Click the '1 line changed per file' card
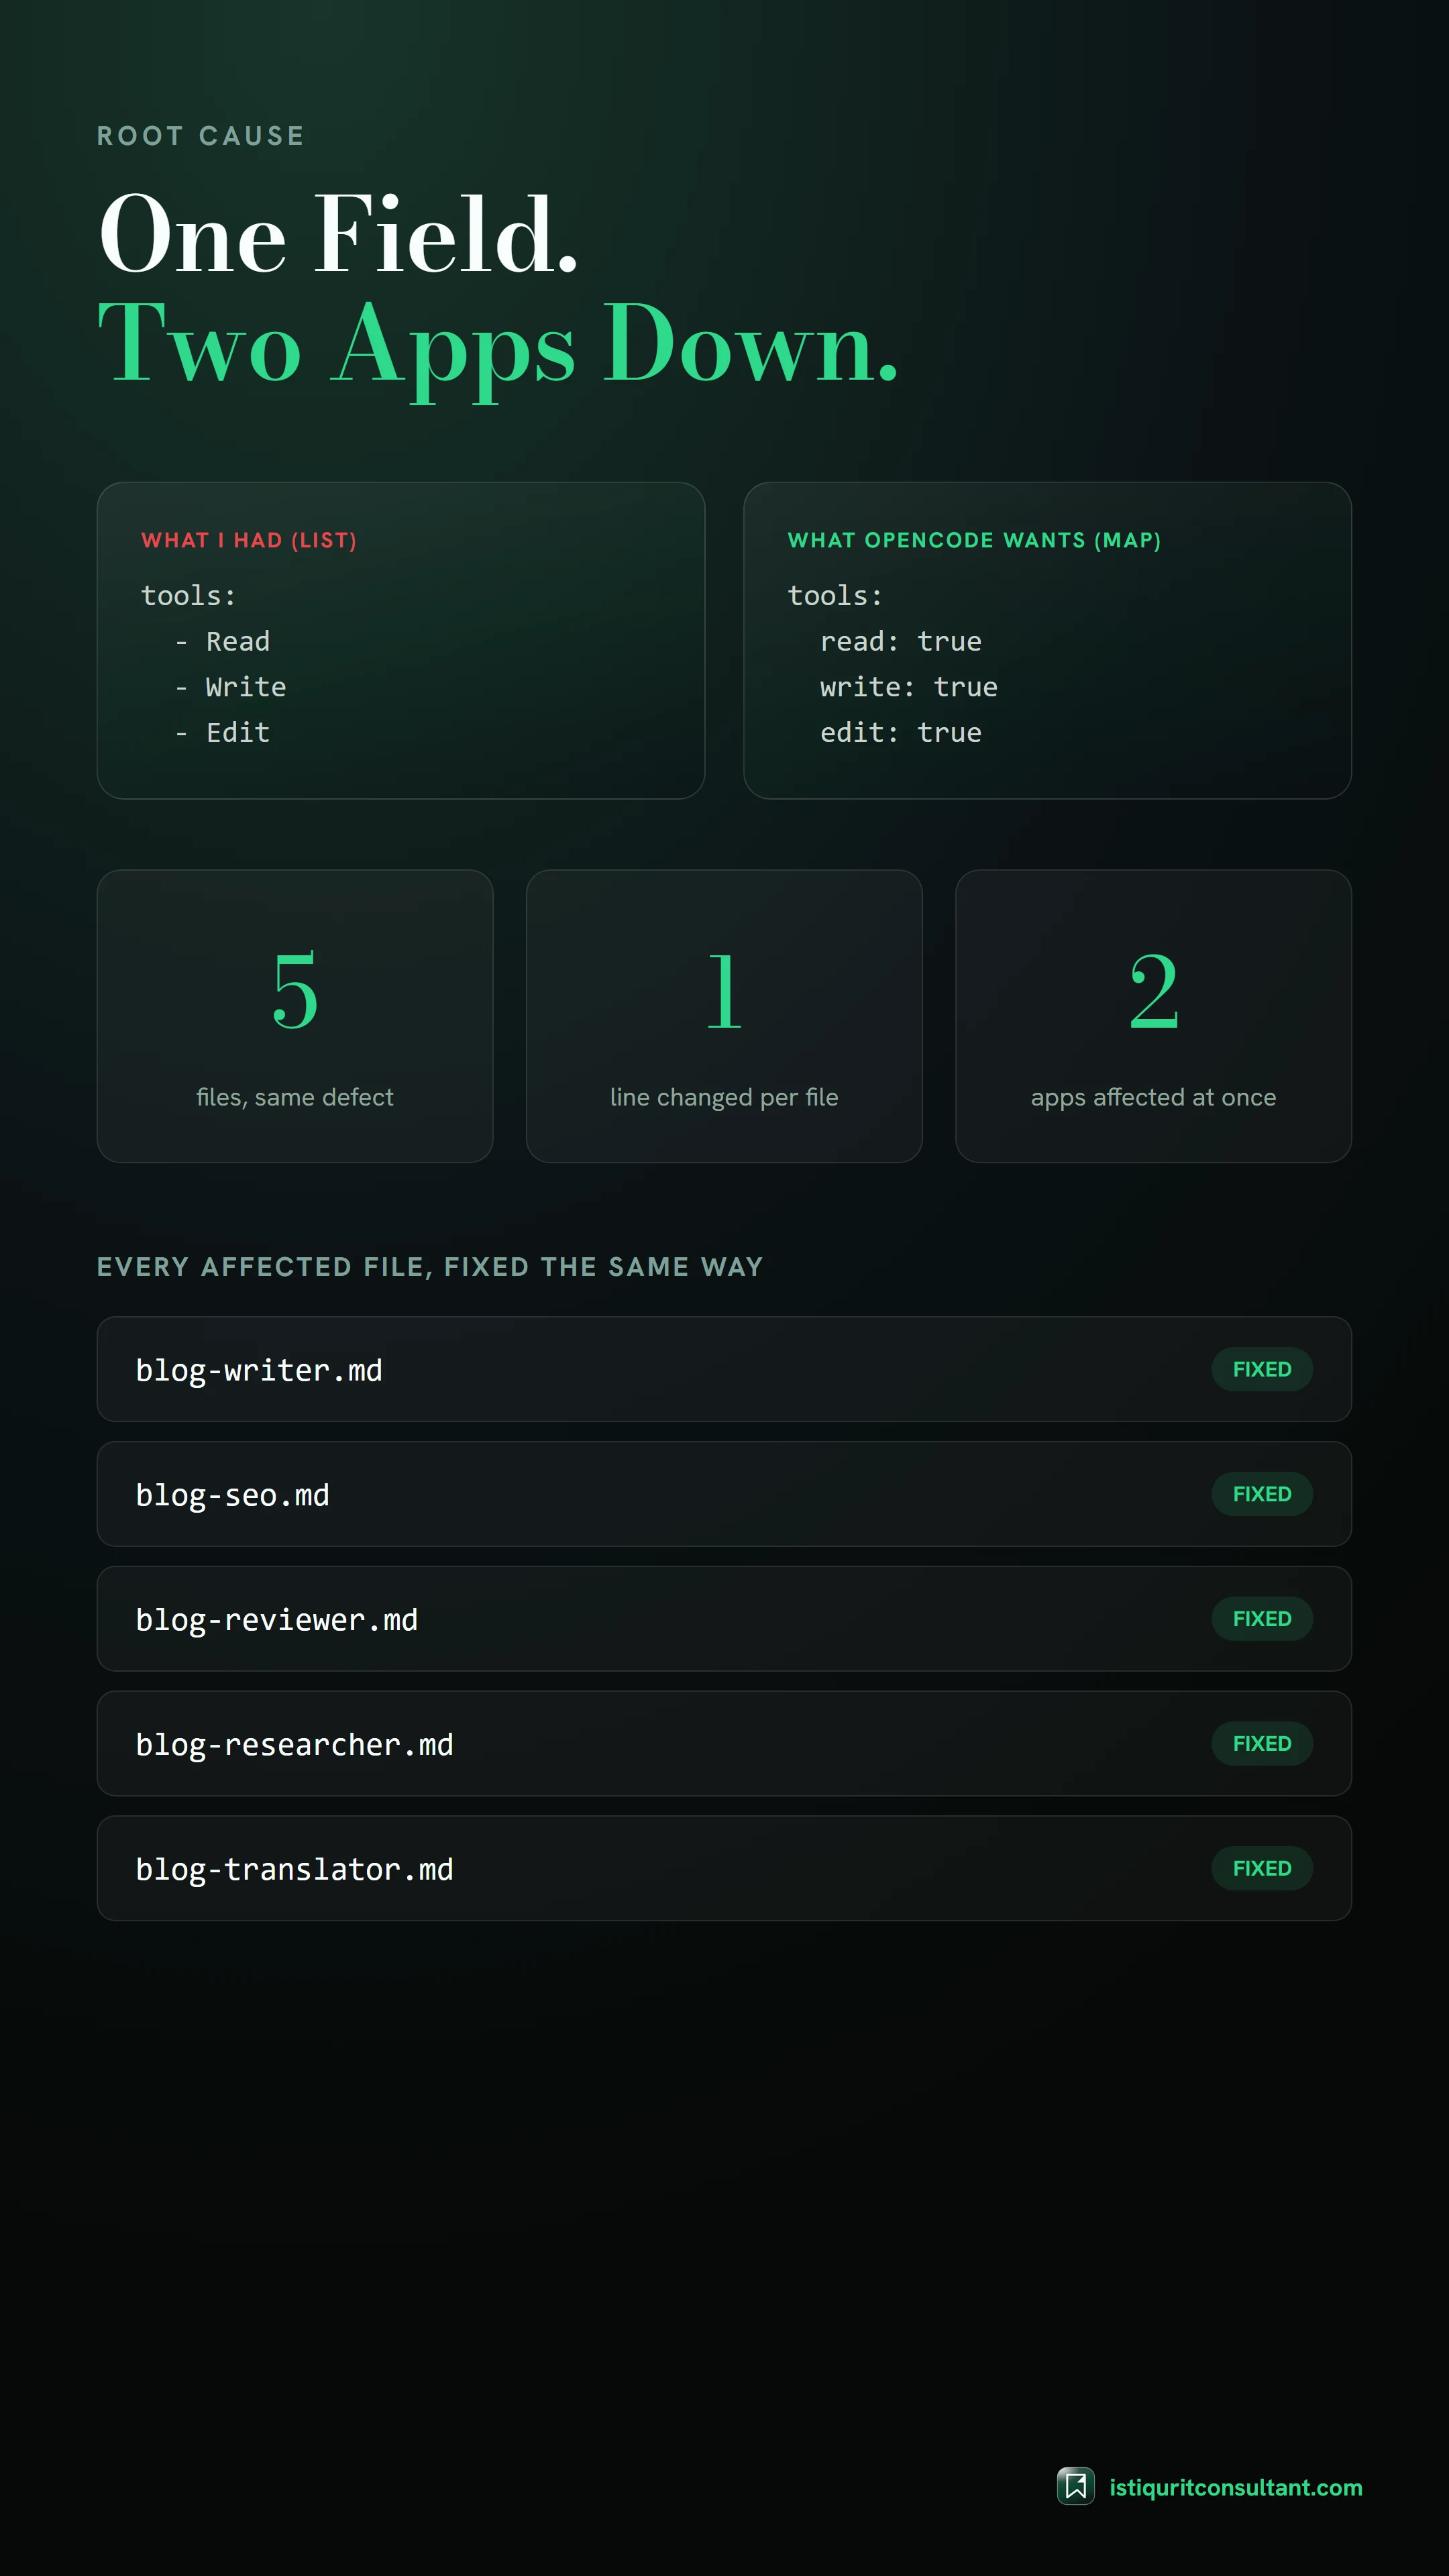Viewport: 1449px width, 2576px height. coord(724,1016)
